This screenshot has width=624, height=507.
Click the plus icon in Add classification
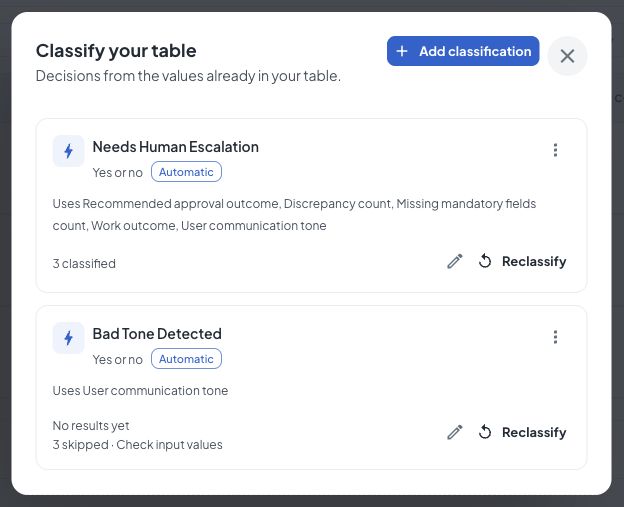pyautogui.click(x=402, y=51)
